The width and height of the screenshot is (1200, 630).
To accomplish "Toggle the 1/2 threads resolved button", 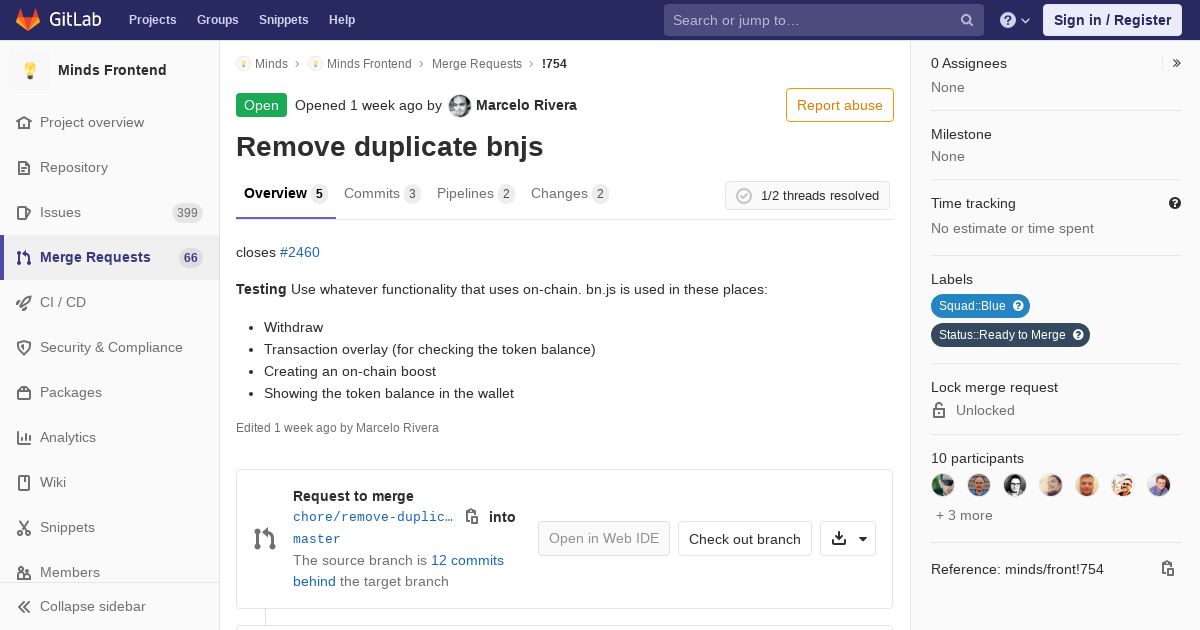I will tap(807, 196).
